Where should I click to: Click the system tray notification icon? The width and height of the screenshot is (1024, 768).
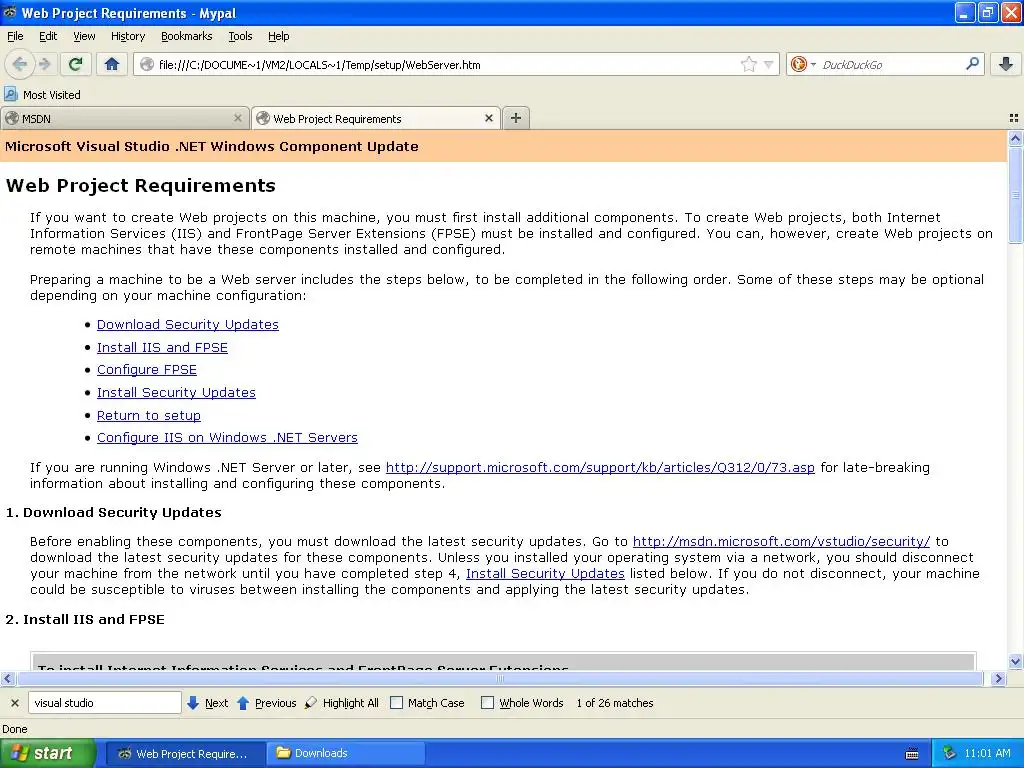(949, 753)
